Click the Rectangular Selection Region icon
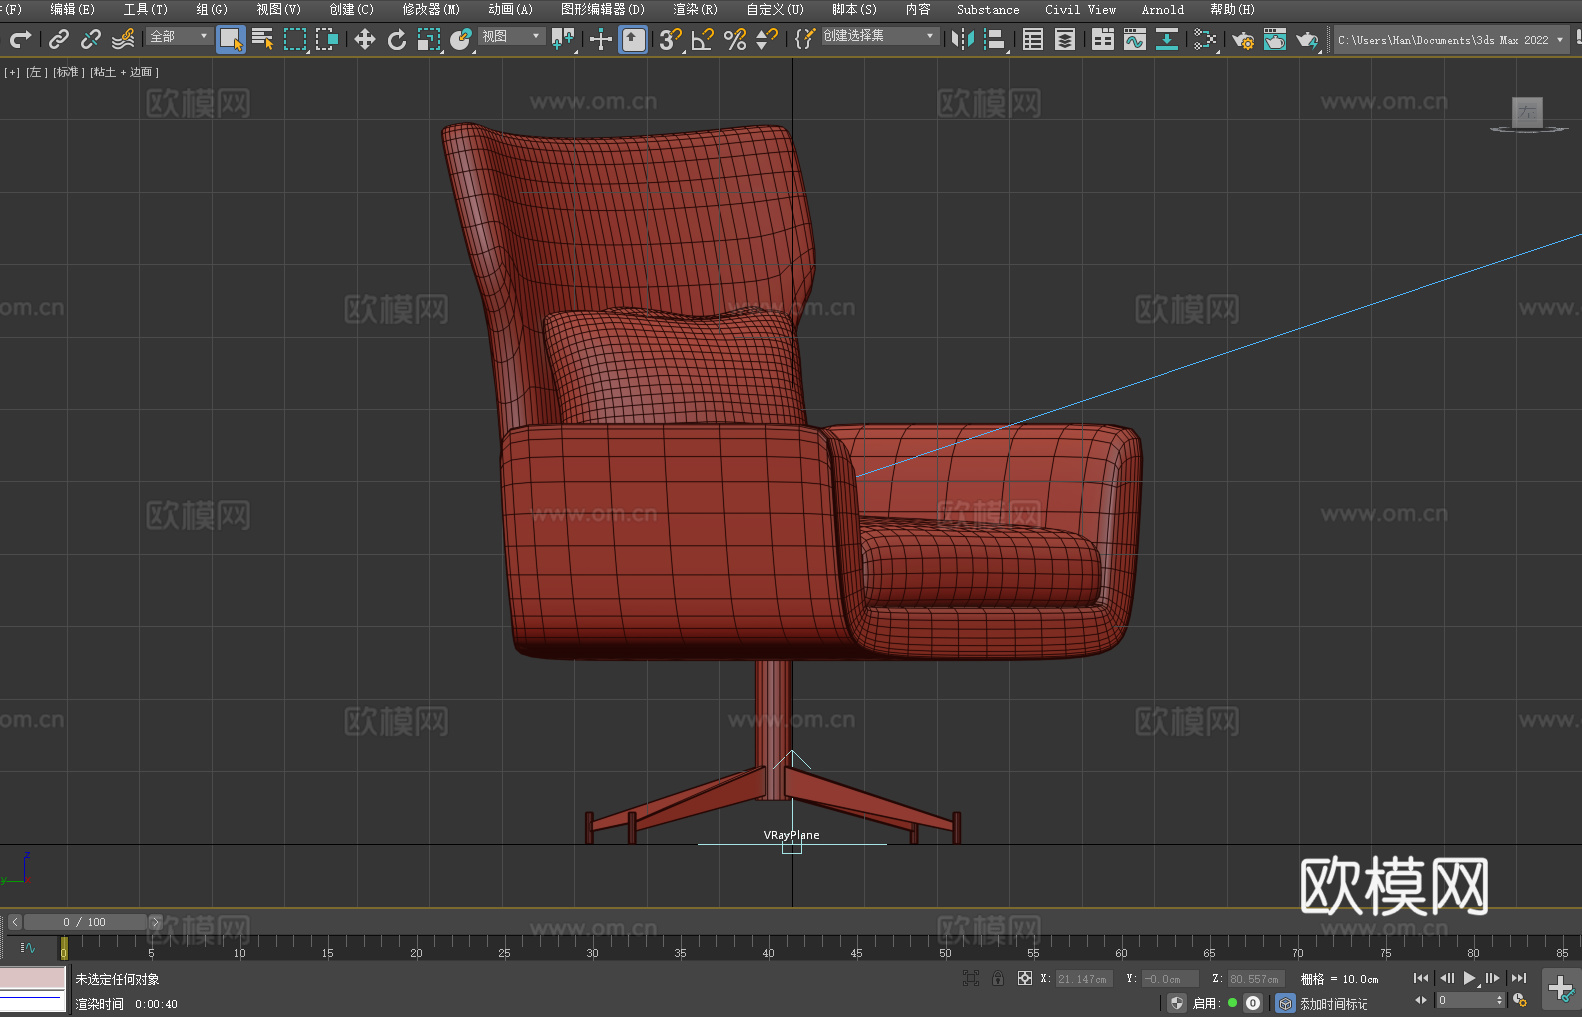The image size is (1582, 1017). [295, 39]
